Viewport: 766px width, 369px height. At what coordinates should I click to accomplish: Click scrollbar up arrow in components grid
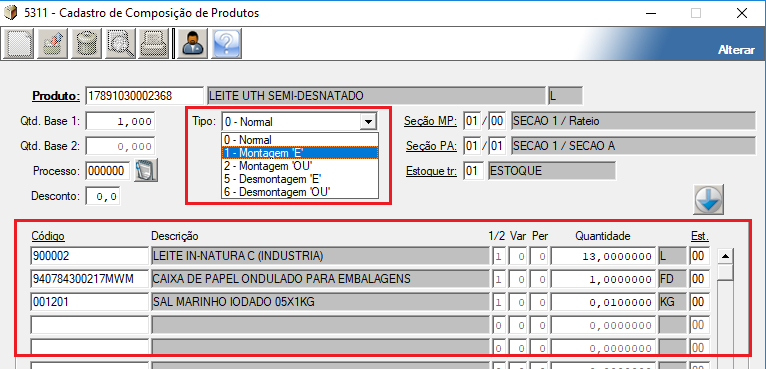pyautogui.click(x=725, y=256)
